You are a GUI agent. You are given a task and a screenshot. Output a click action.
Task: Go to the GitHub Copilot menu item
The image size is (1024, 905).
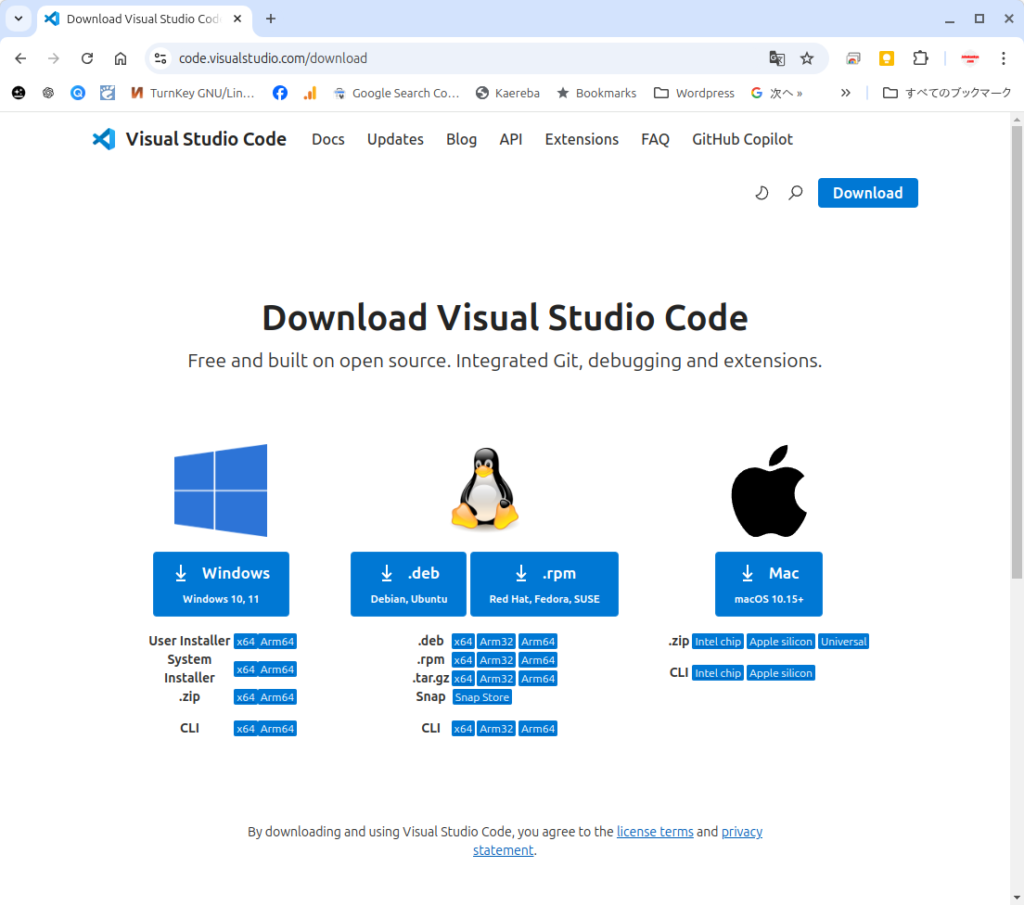tap(742, 139)
